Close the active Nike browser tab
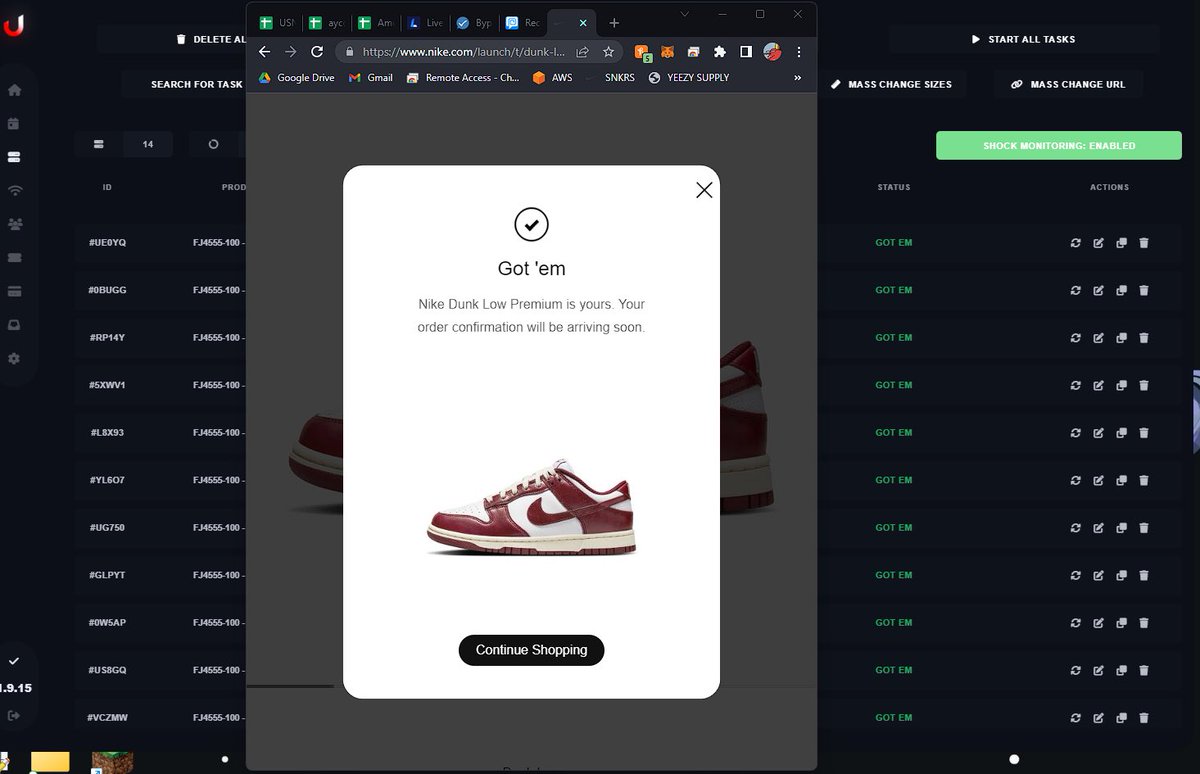 (x=583, y=23)
